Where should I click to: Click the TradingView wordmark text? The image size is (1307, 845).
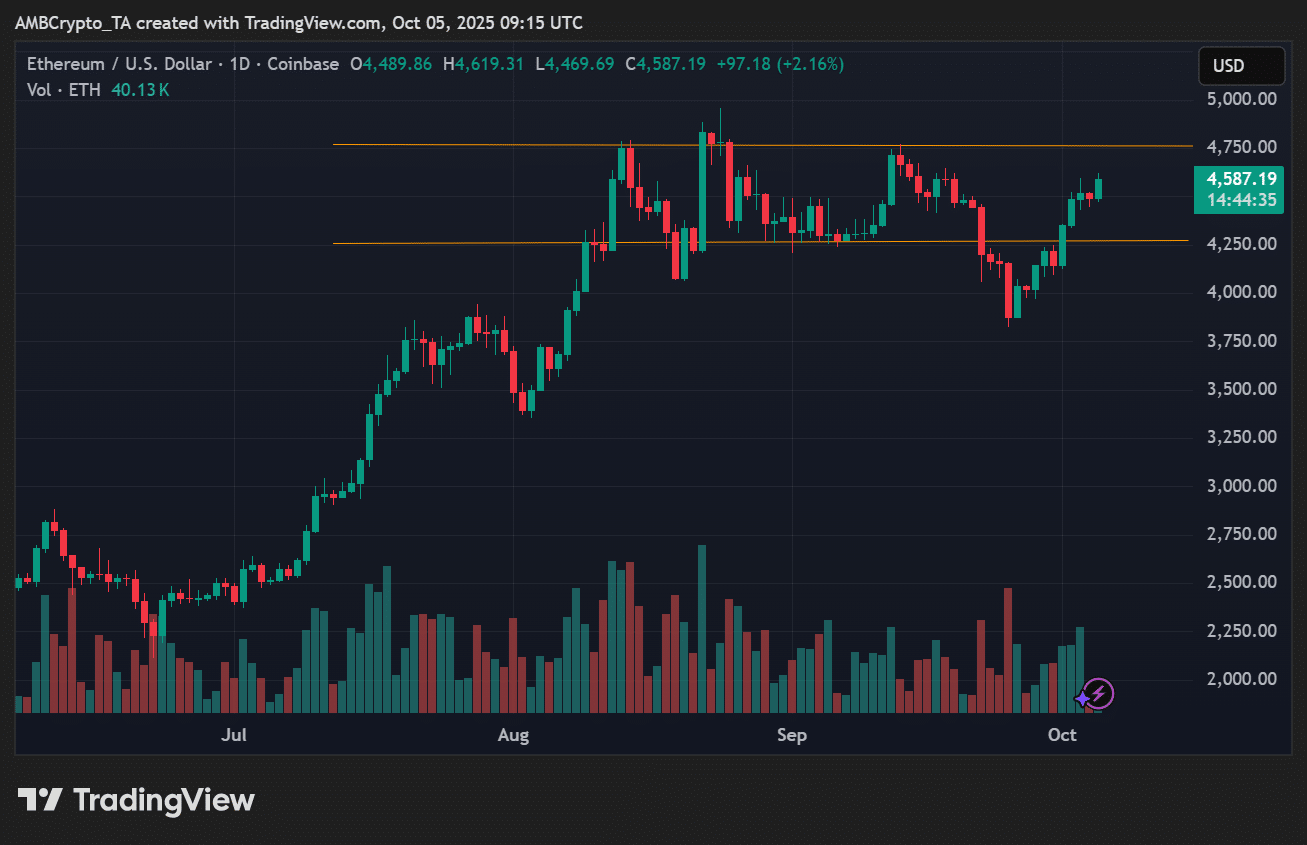point(164,800)
